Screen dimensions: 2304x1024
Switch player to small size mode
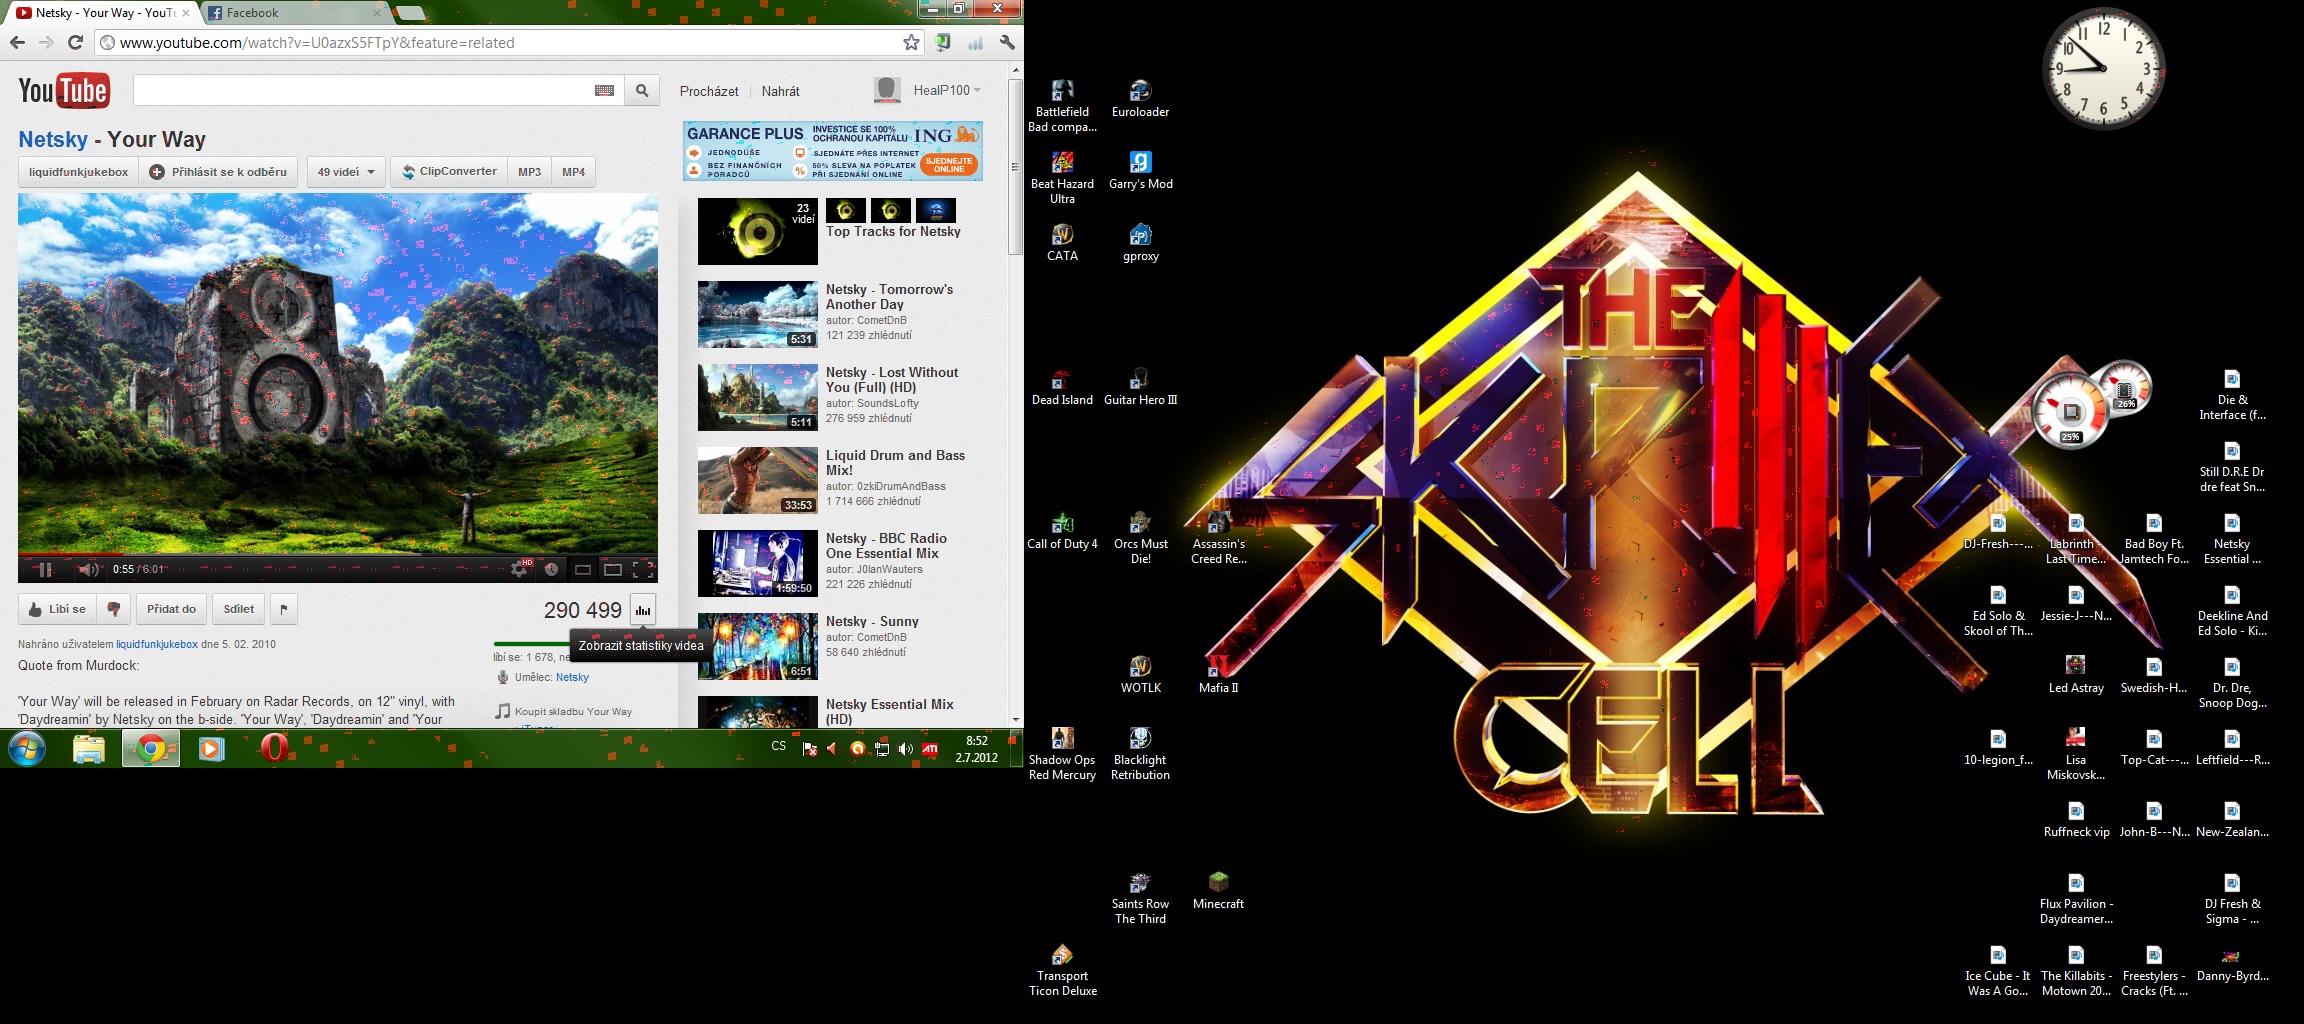tap(583, 569)
